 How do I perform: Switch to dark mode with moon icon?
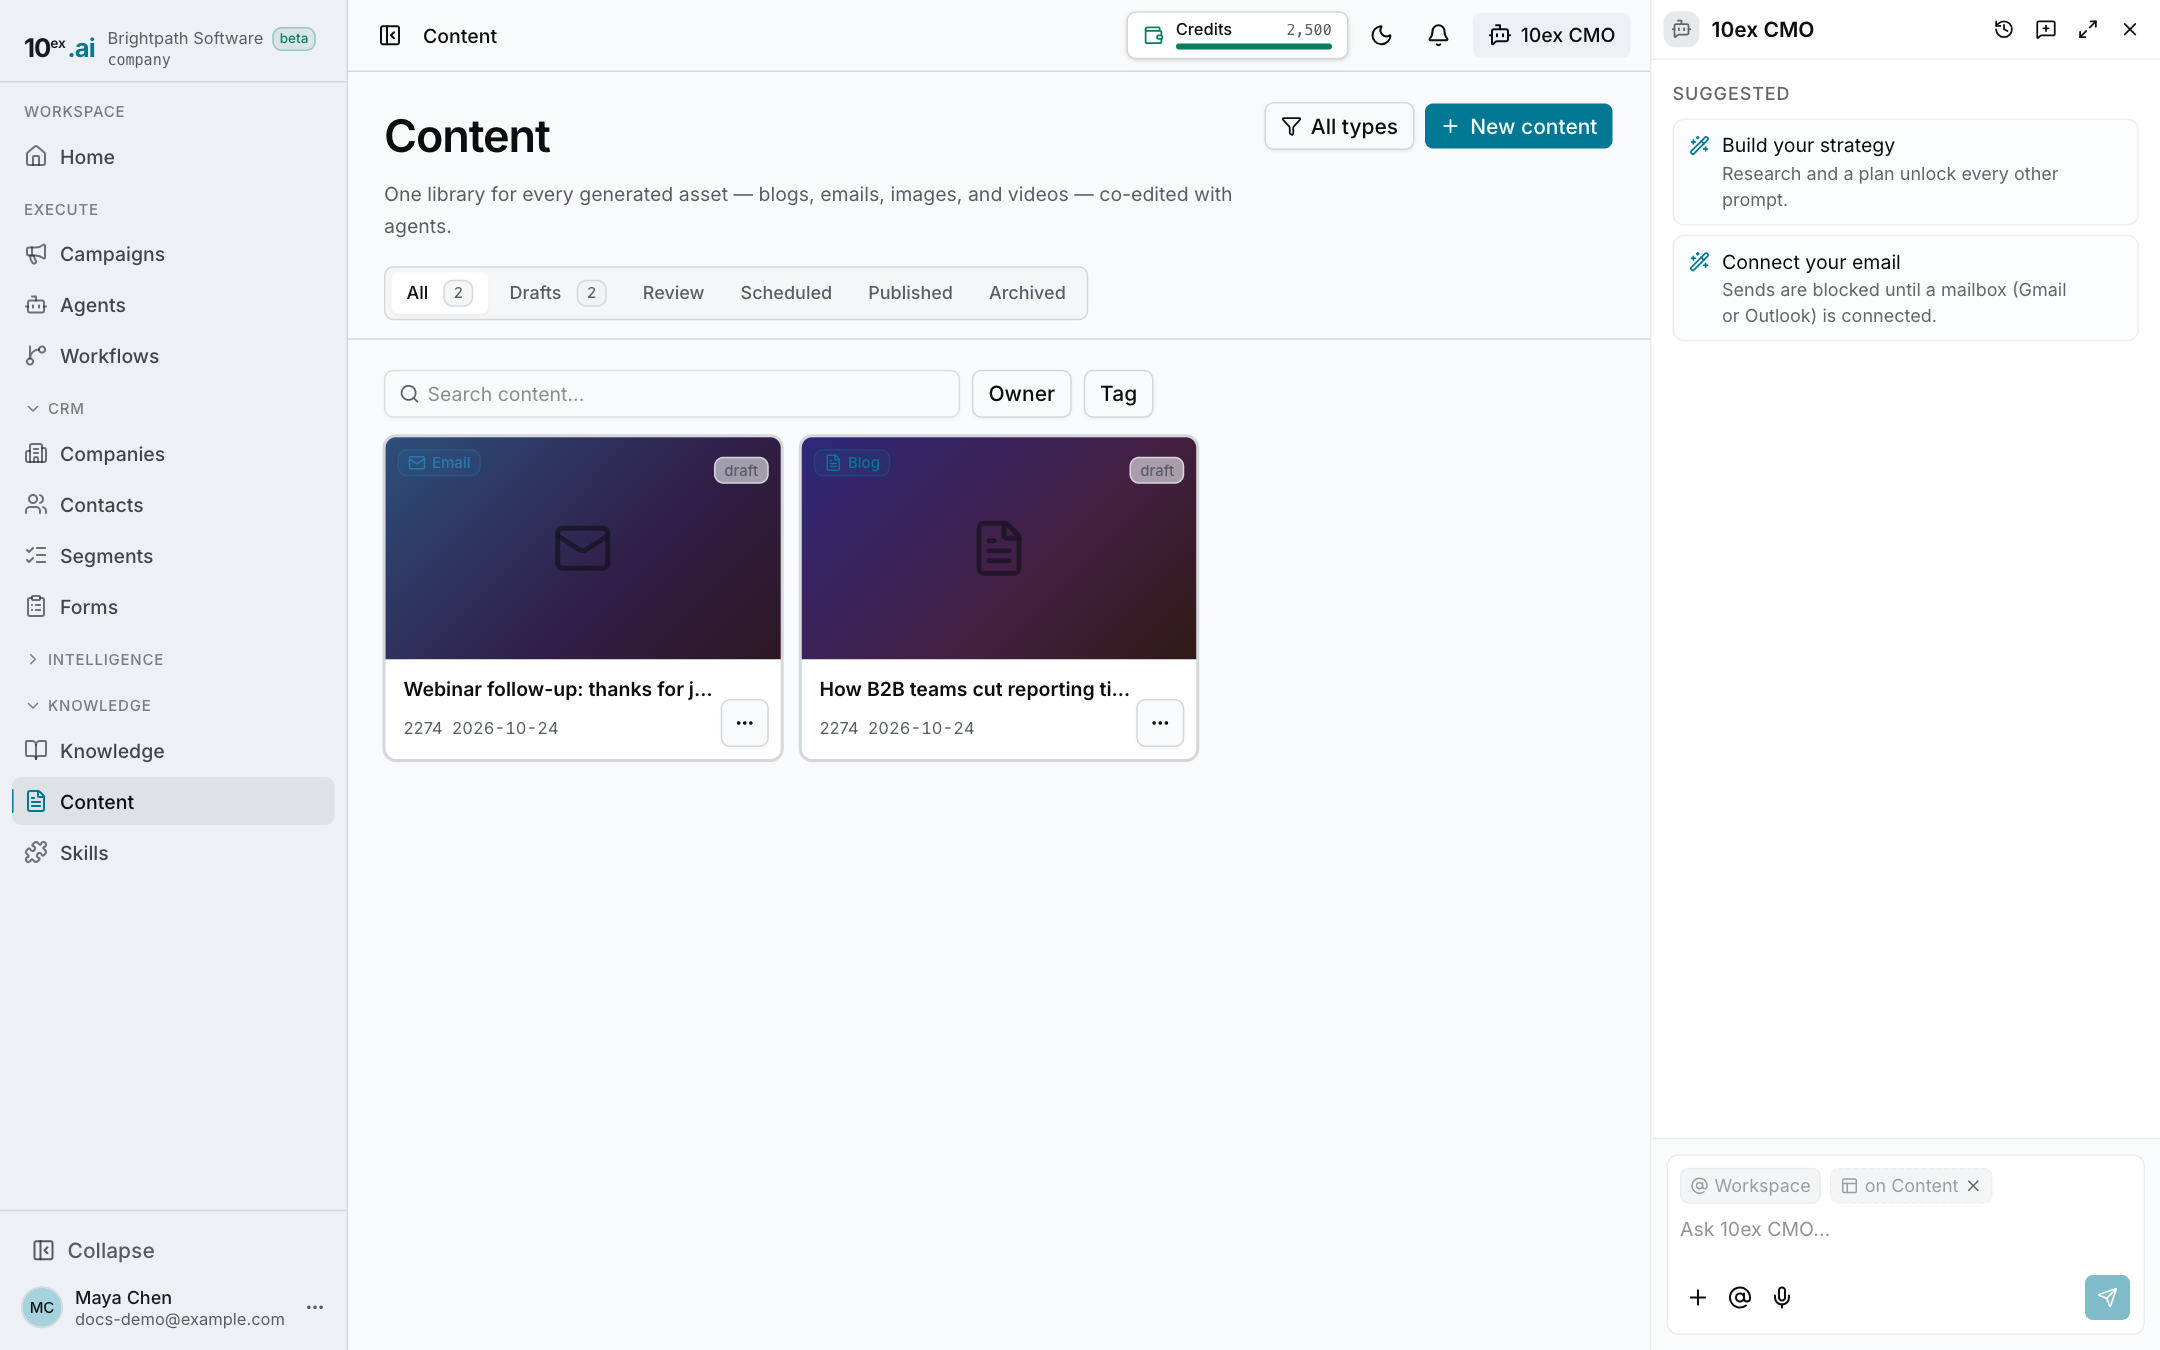click(1381, 36)
